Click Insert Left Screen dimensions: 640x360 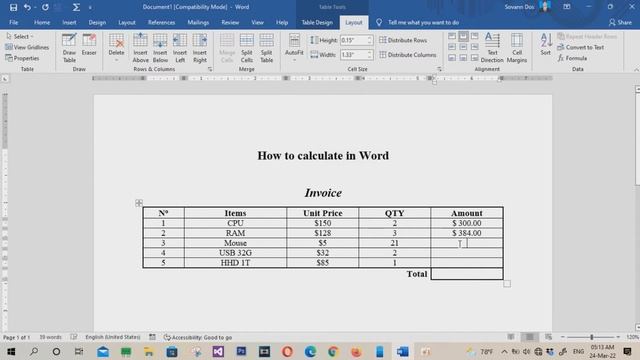[x=180, y=48]
